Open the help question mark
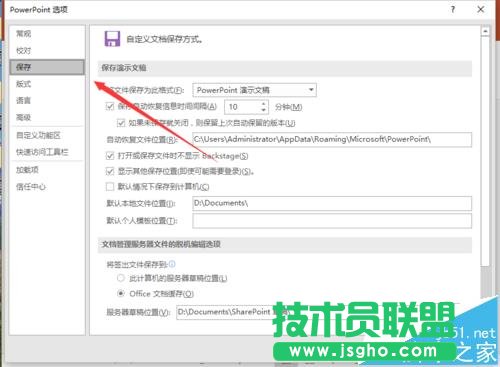 [x=453, y=10]
